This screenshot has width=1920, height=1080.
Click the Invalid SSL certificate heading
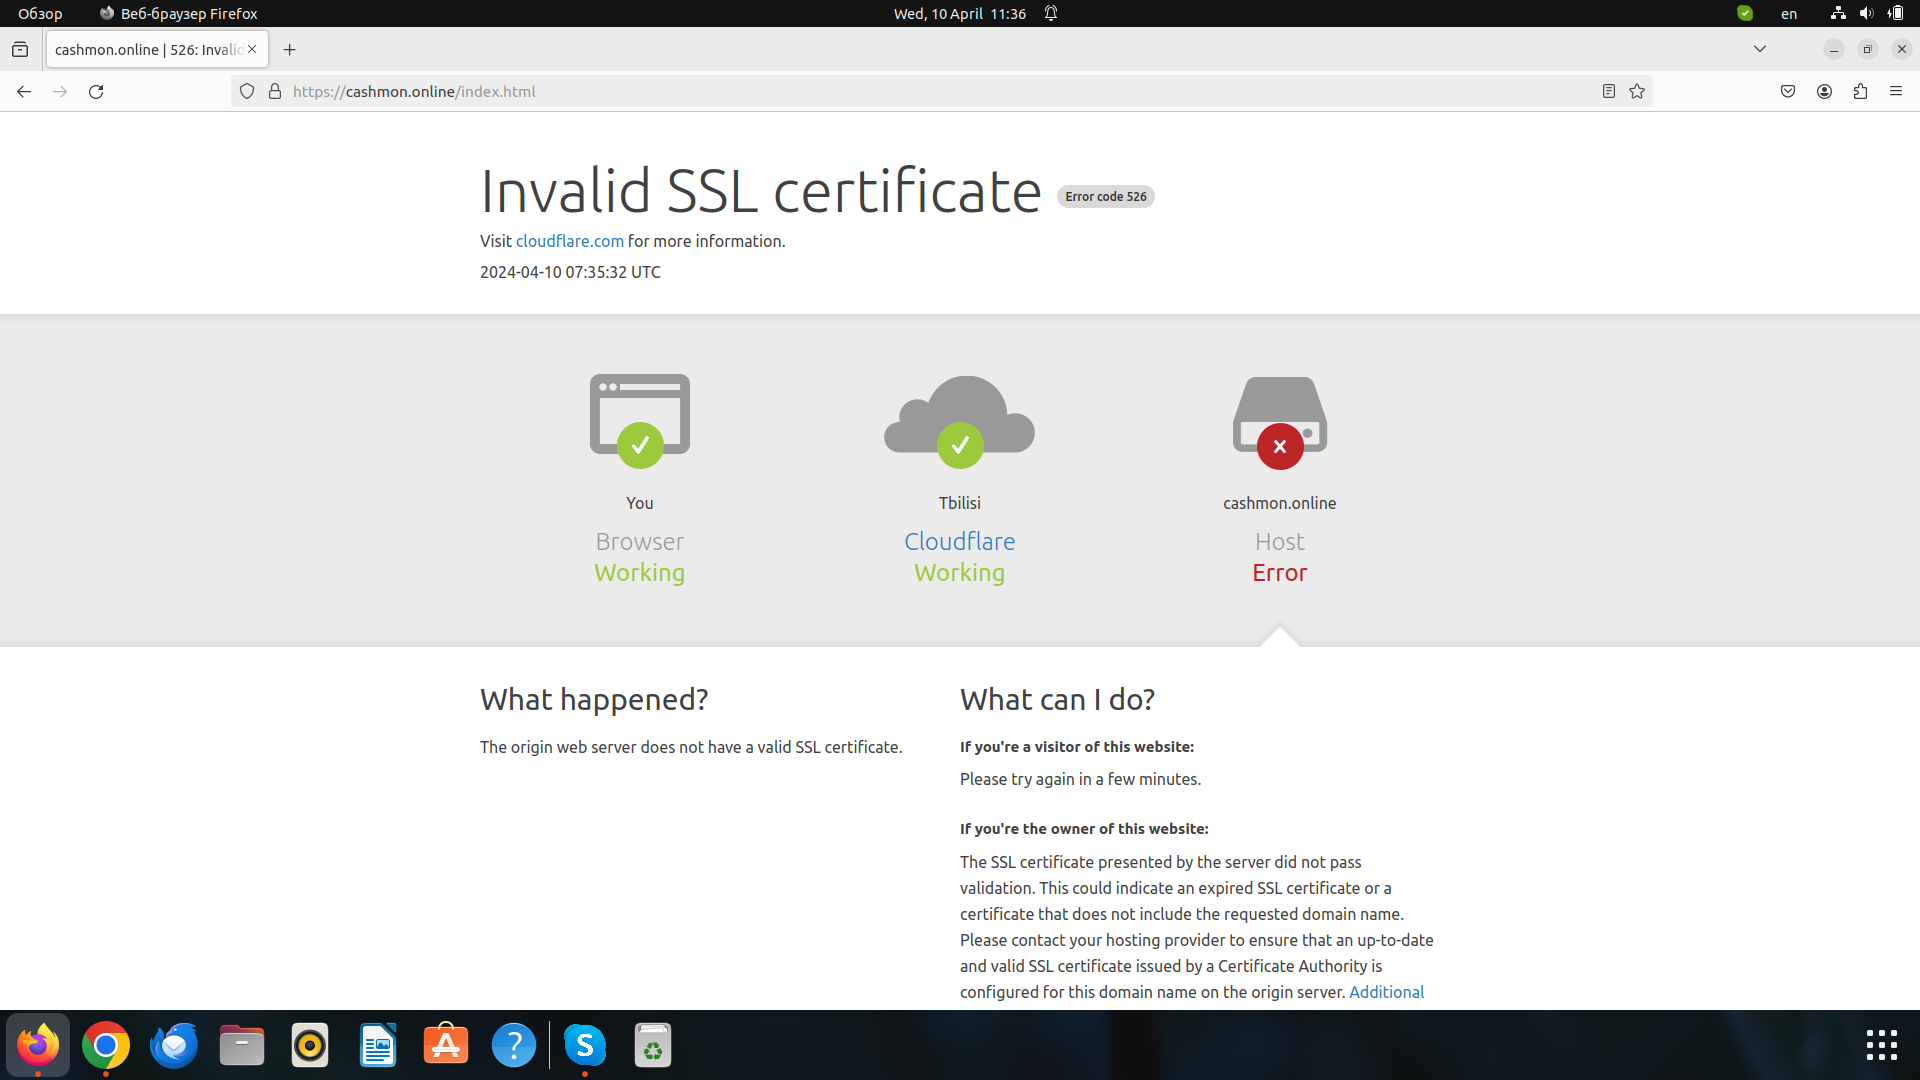[x=761, y=190]
